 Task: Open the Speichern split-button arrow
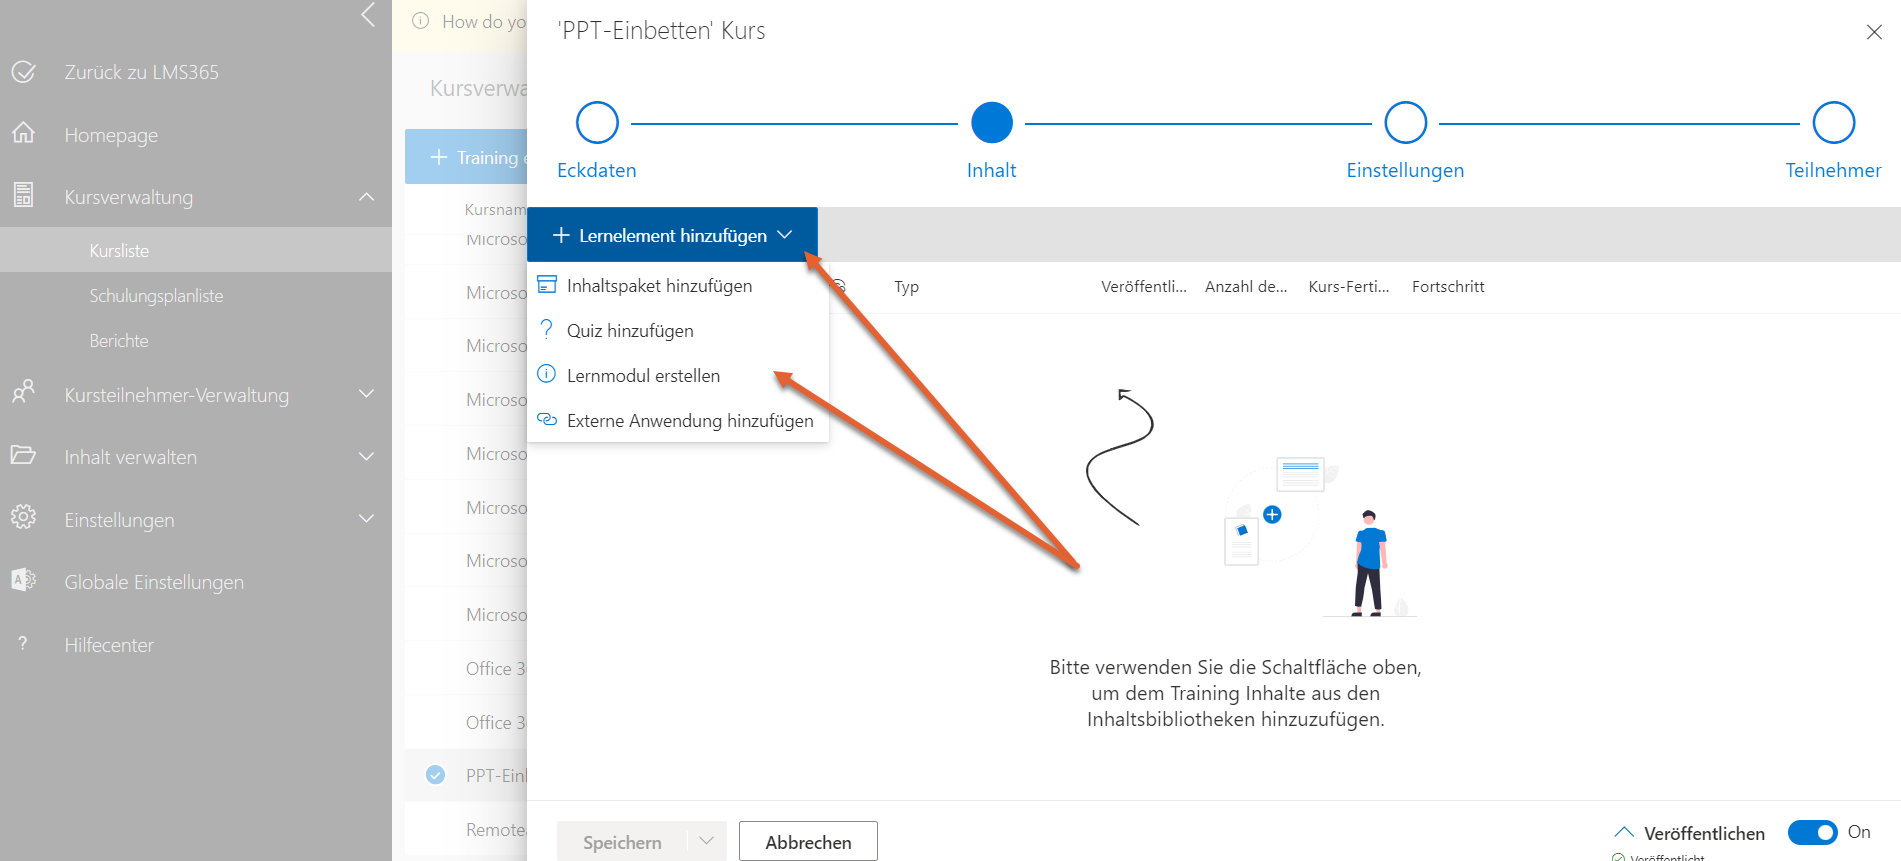[706, 841]
